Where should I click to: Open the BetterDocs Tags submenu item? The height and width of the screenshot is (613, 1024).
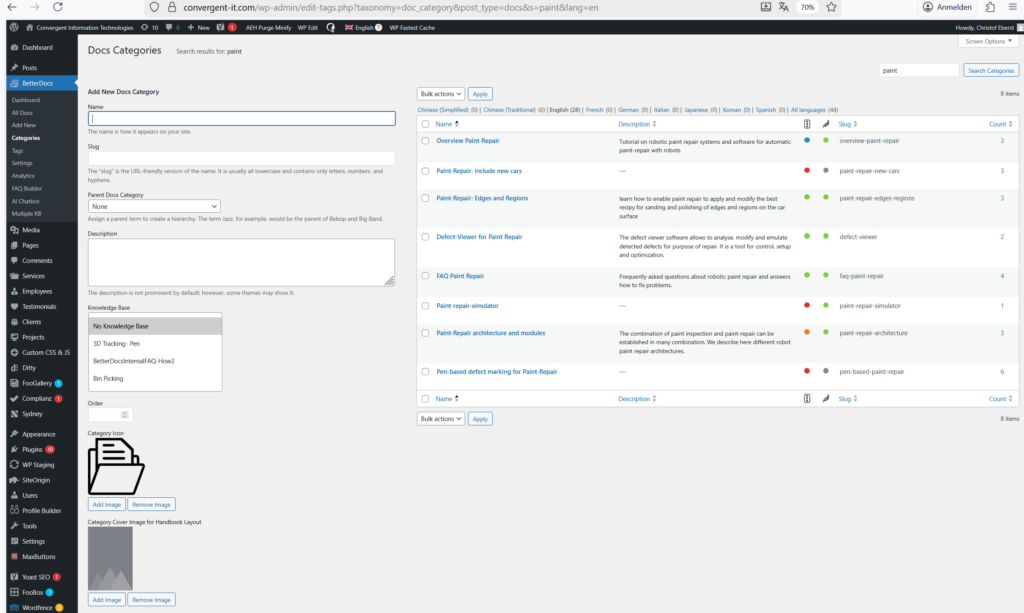[18, 150]
